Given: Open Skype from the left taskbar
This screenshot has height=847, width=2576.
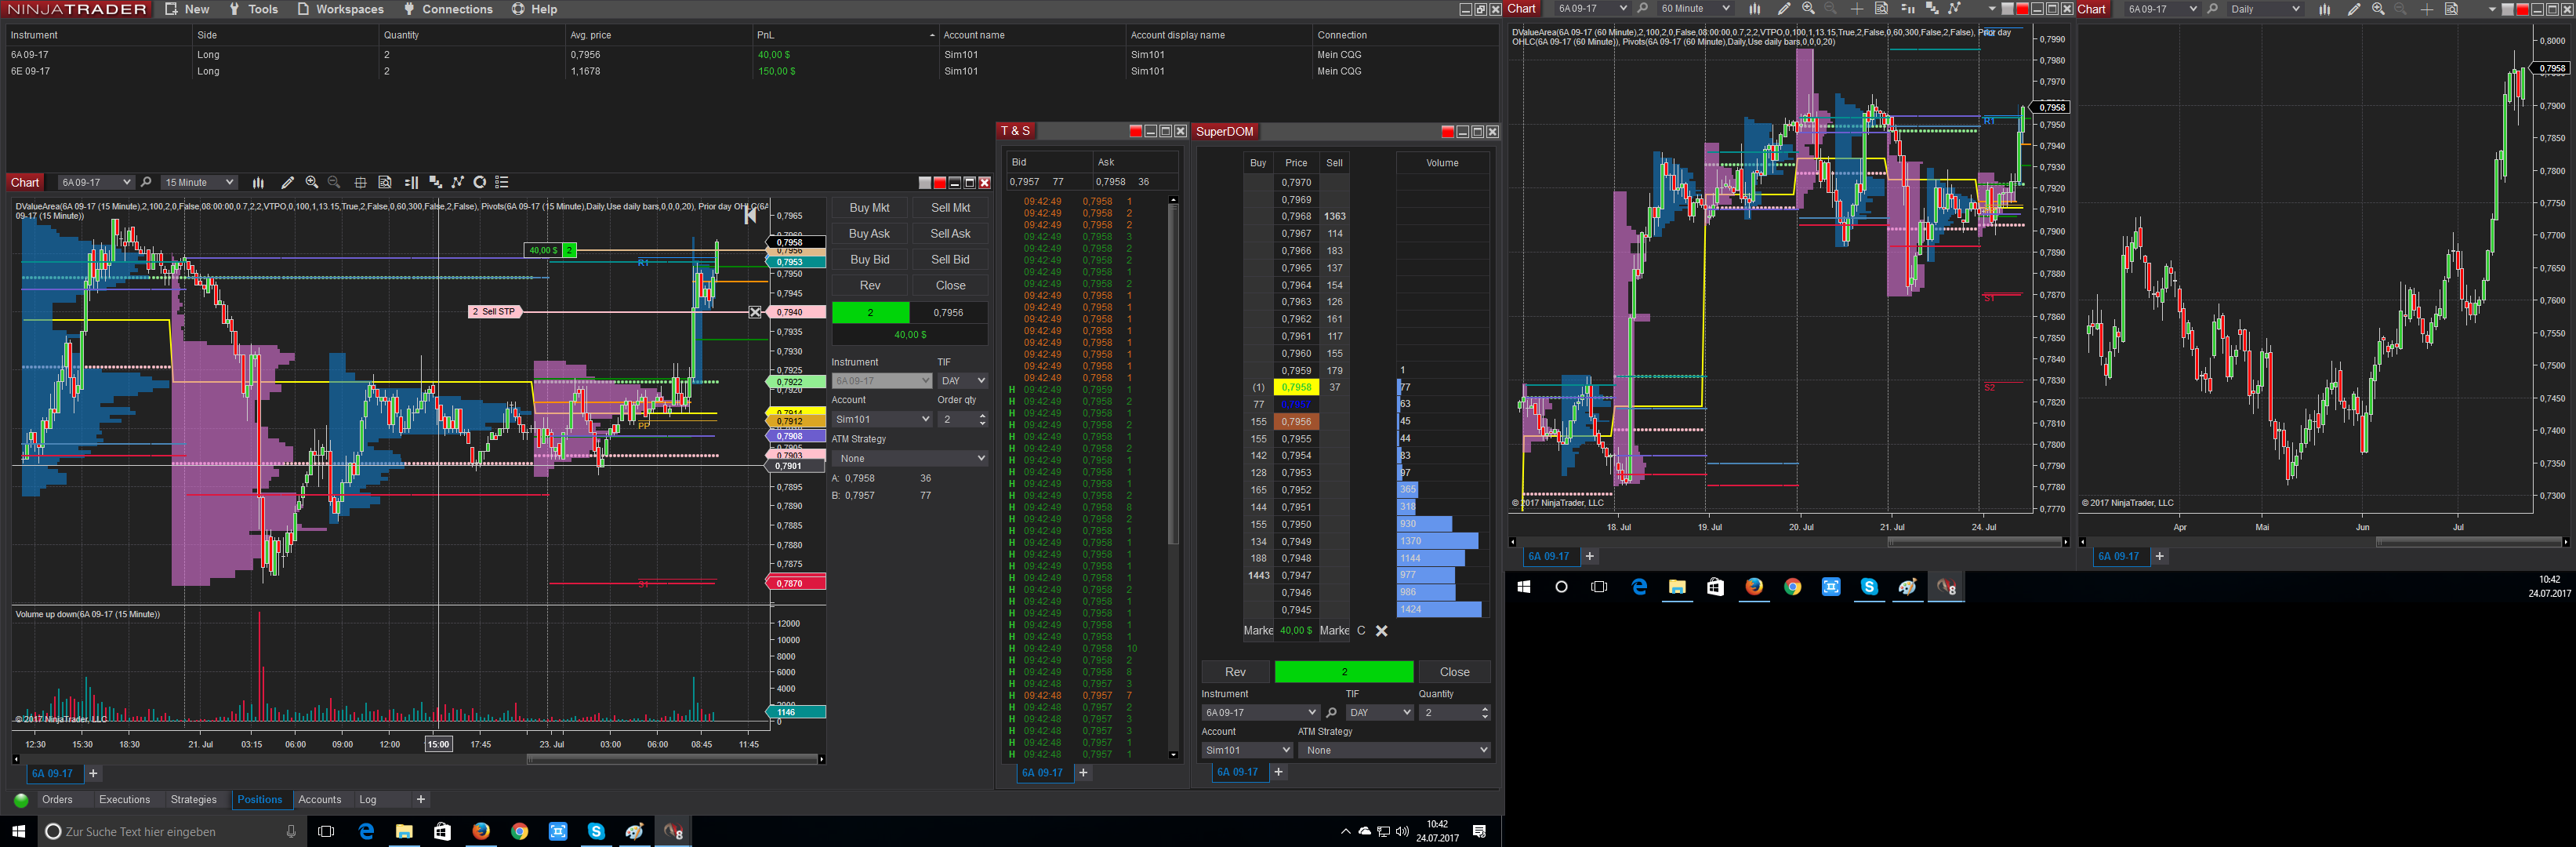Looking at the screenshot, I should 596,831.
